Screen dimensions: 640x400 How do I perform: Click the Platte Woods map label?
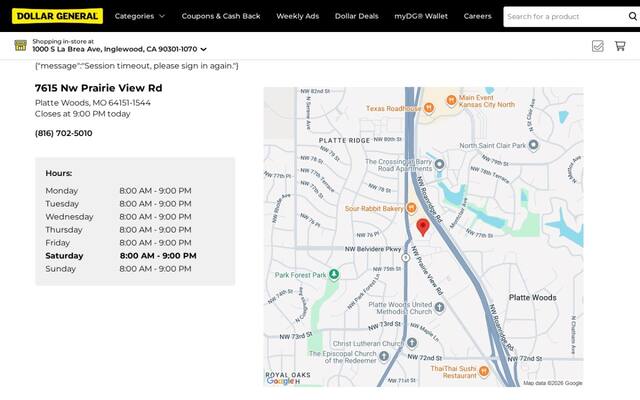[x=532, y=298]
